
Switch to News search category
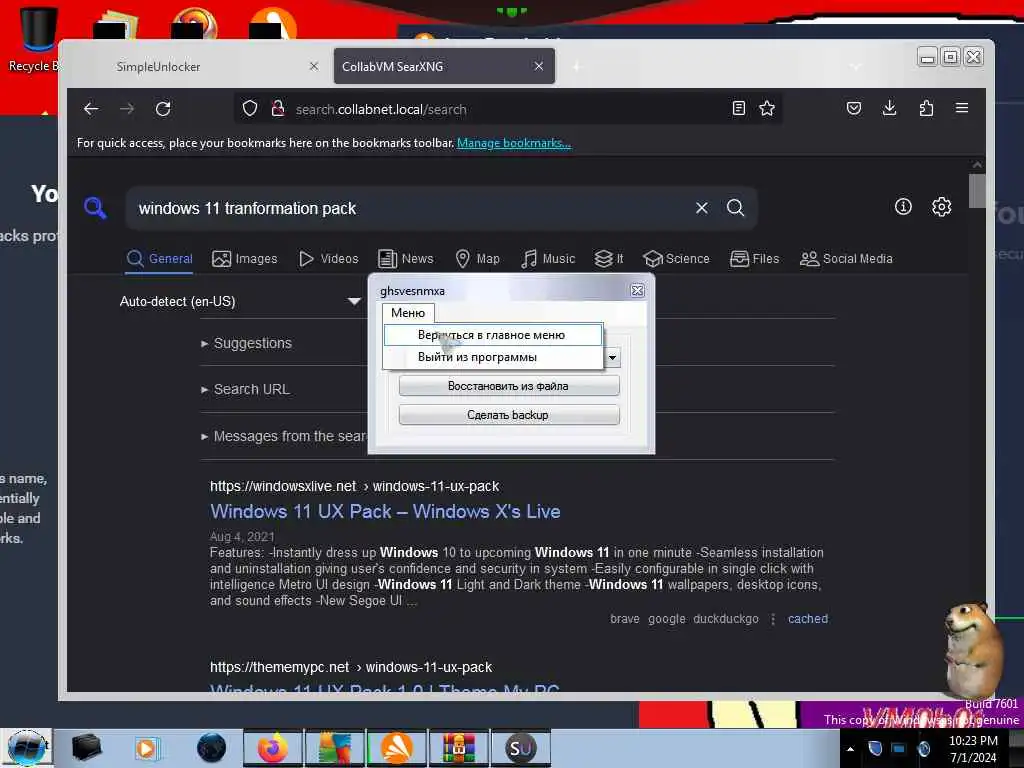(x=406, y=259)
